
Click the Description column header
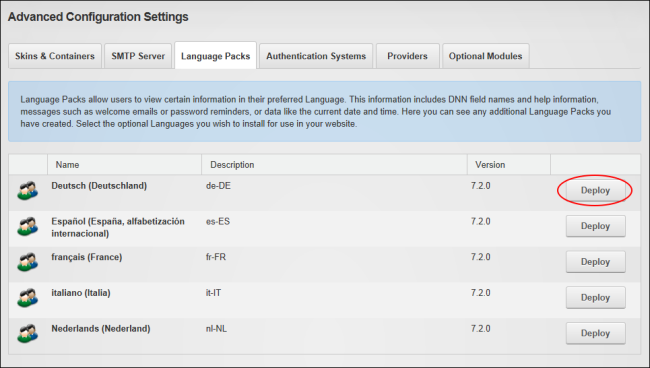pyautogui.click(x=232, y=165)
